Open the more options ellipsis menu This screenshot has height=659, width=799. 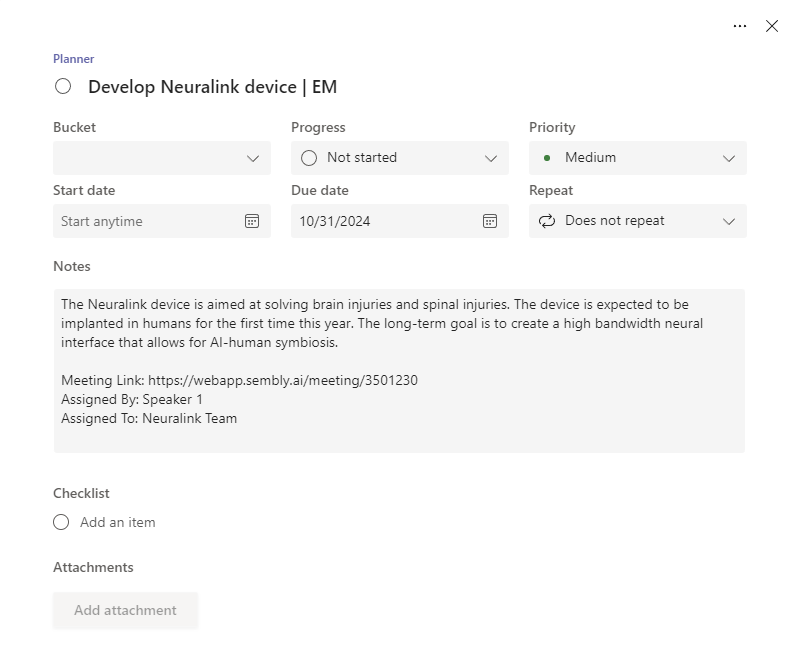pos(739,26)
